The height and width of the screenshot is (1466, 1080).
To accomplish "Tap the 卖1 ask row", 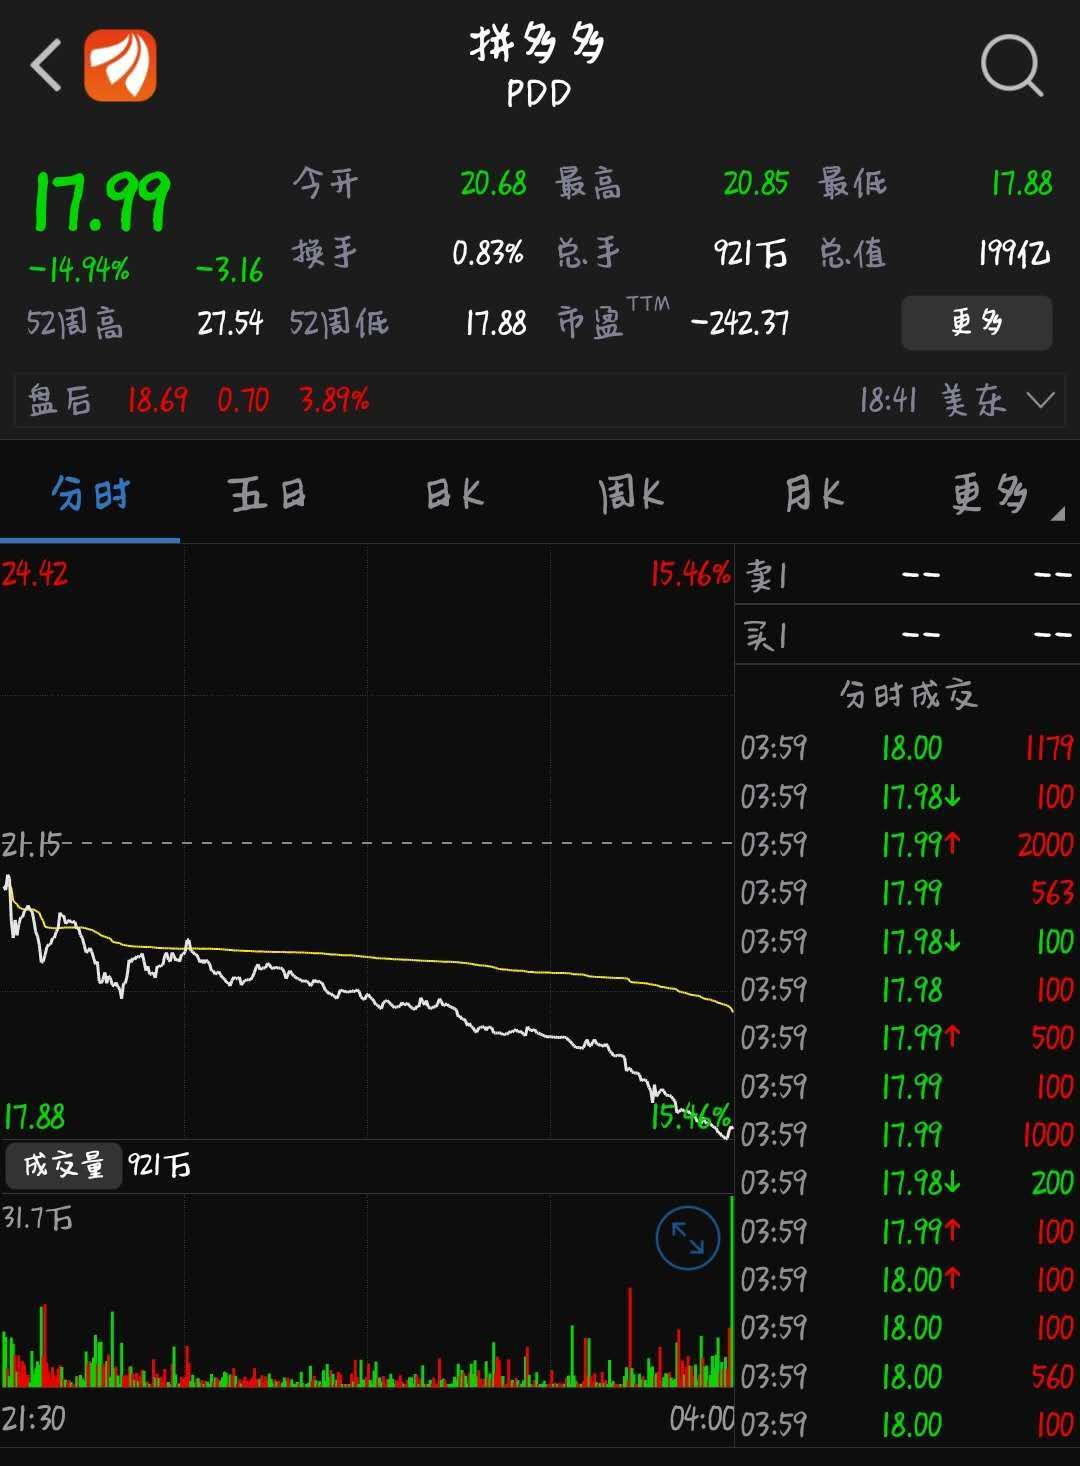I will pos(908,575).
